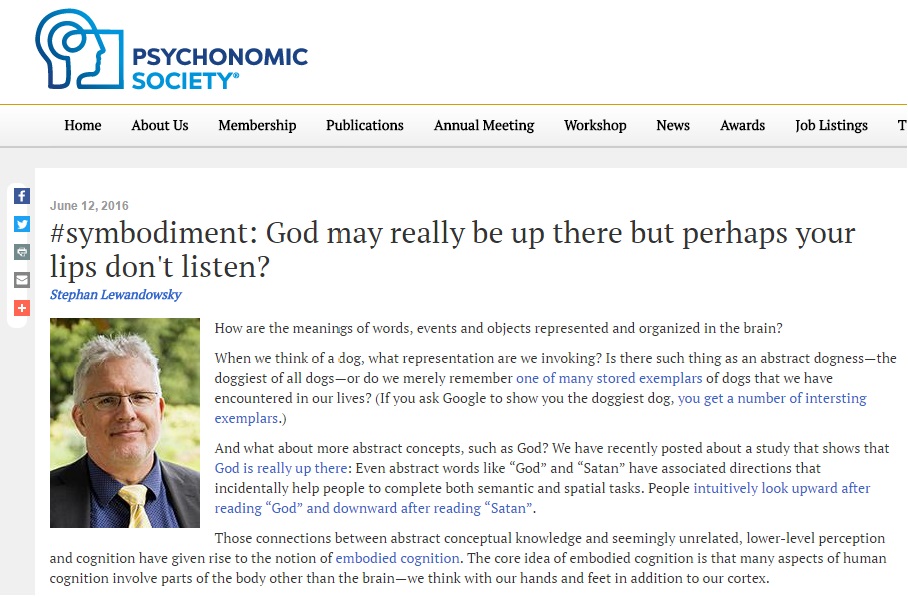Click the Psychonomic Society logo
The width and height of the screenshot is (908, 598).
(171, 50)
